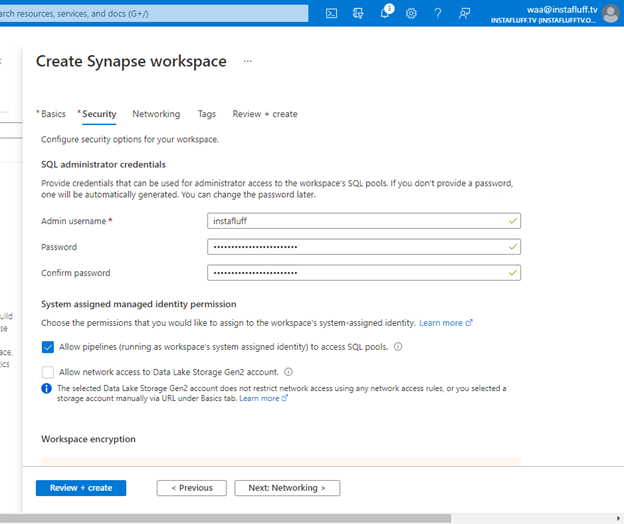Click the scroll right arrow at the bottom

click(618, 518)
